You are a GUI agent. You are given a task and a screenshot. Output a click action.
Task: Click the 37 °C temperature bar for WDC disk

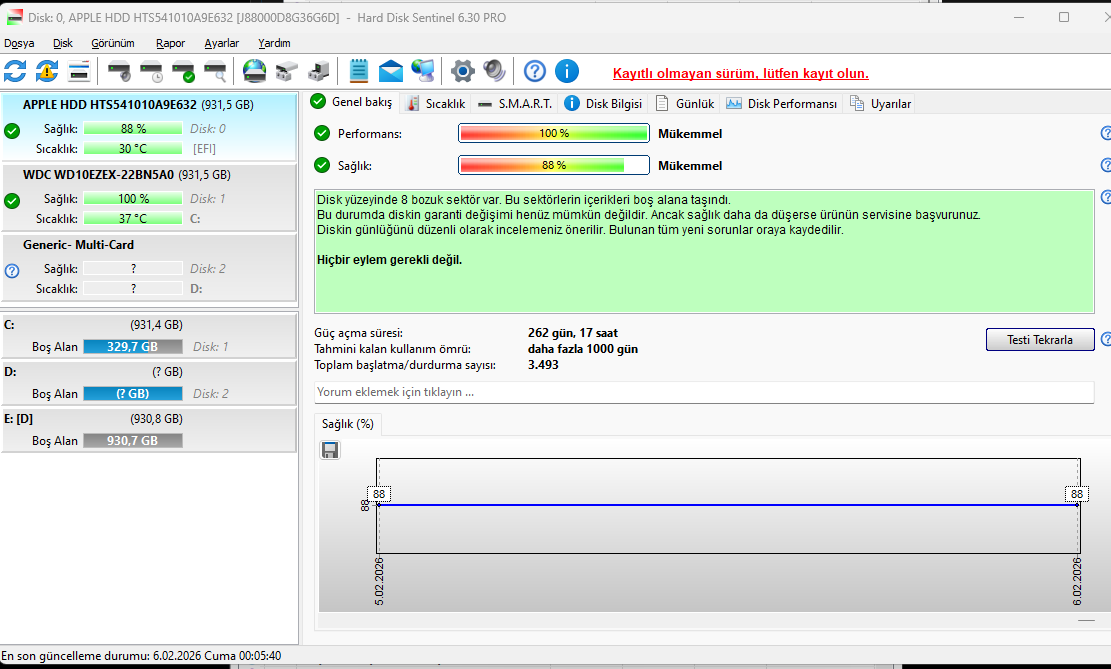coord(132,219)
